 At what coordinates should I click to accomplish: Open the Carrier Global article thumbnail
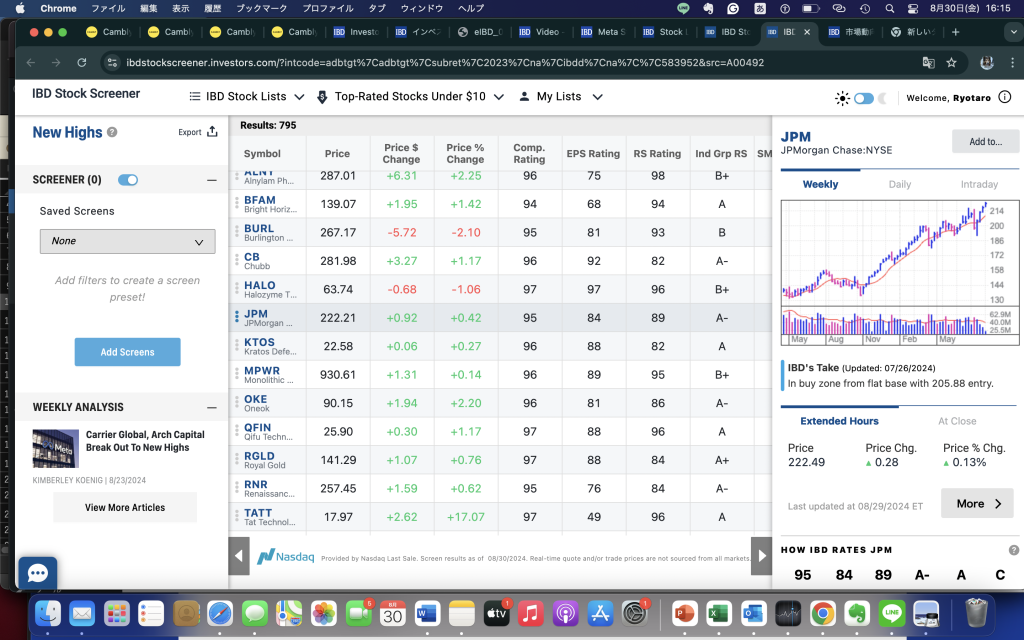coord(55,449)
